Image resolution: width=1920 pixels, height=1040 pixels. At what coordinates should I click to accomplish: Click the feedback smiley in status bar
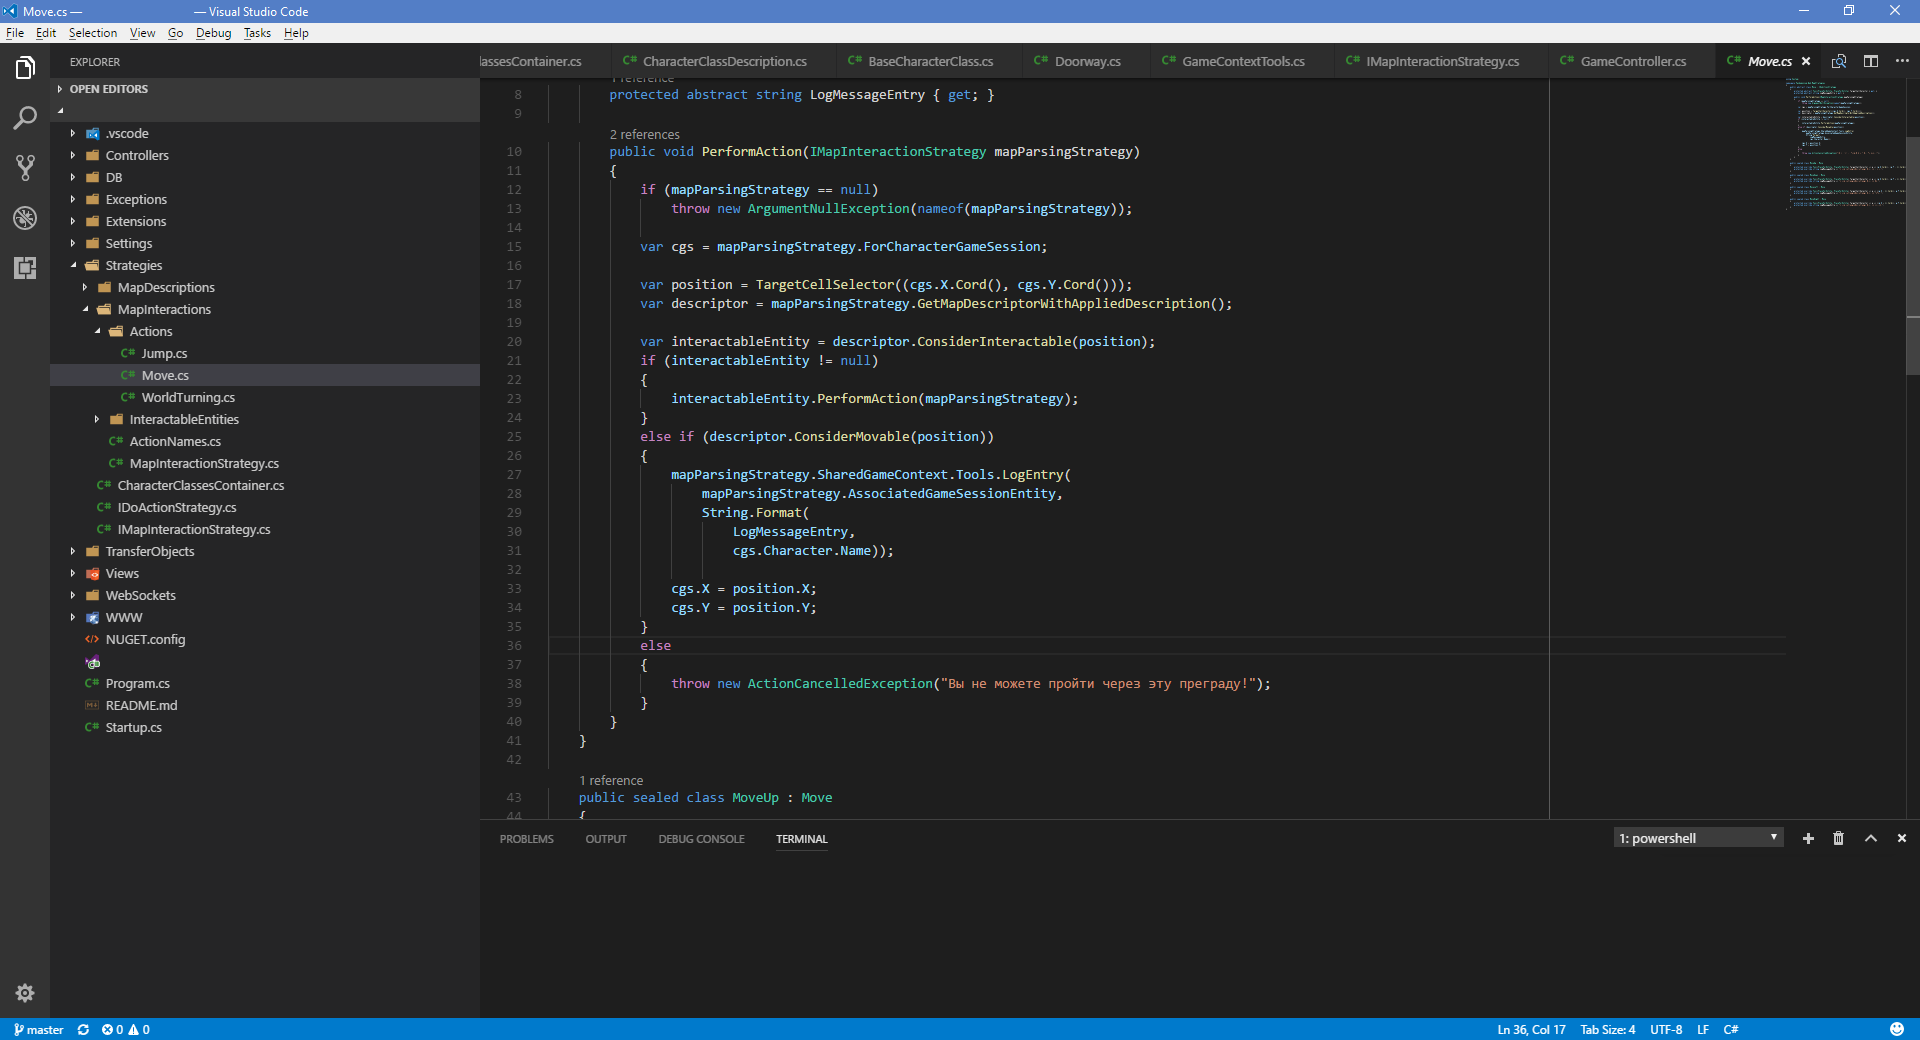(x=1896, y=1029)
